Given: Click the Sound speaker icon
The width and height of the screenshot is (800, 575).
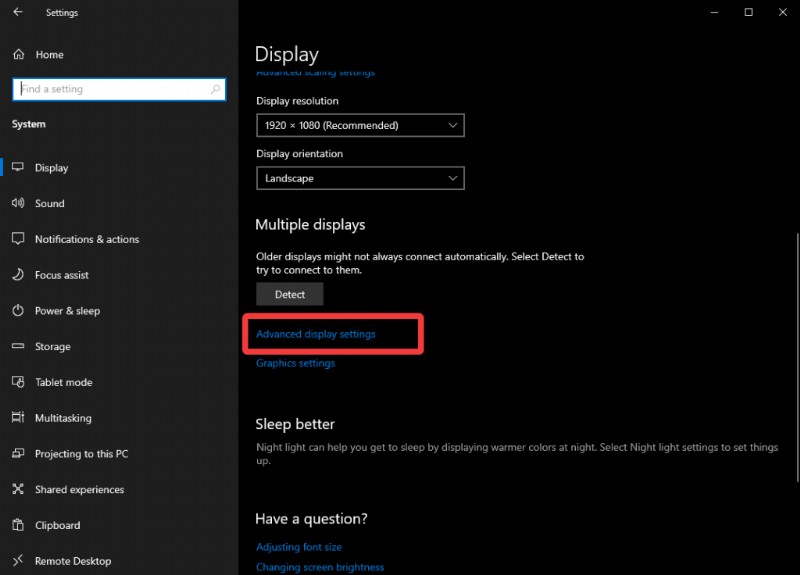Looking at the screenshot, I should click(18, 203).
